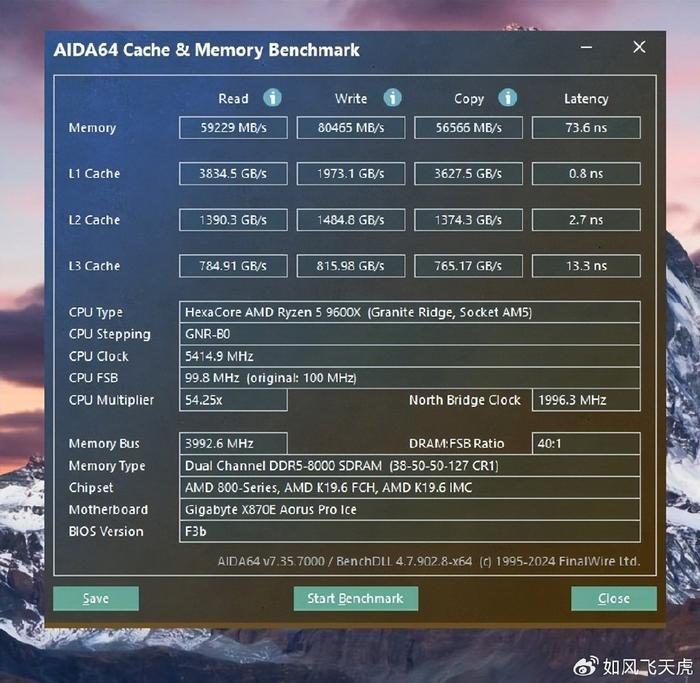Click Motherboard field Gigabyte X870E Aorus
This screenshot has height=683, width=700.
[409, 509]
